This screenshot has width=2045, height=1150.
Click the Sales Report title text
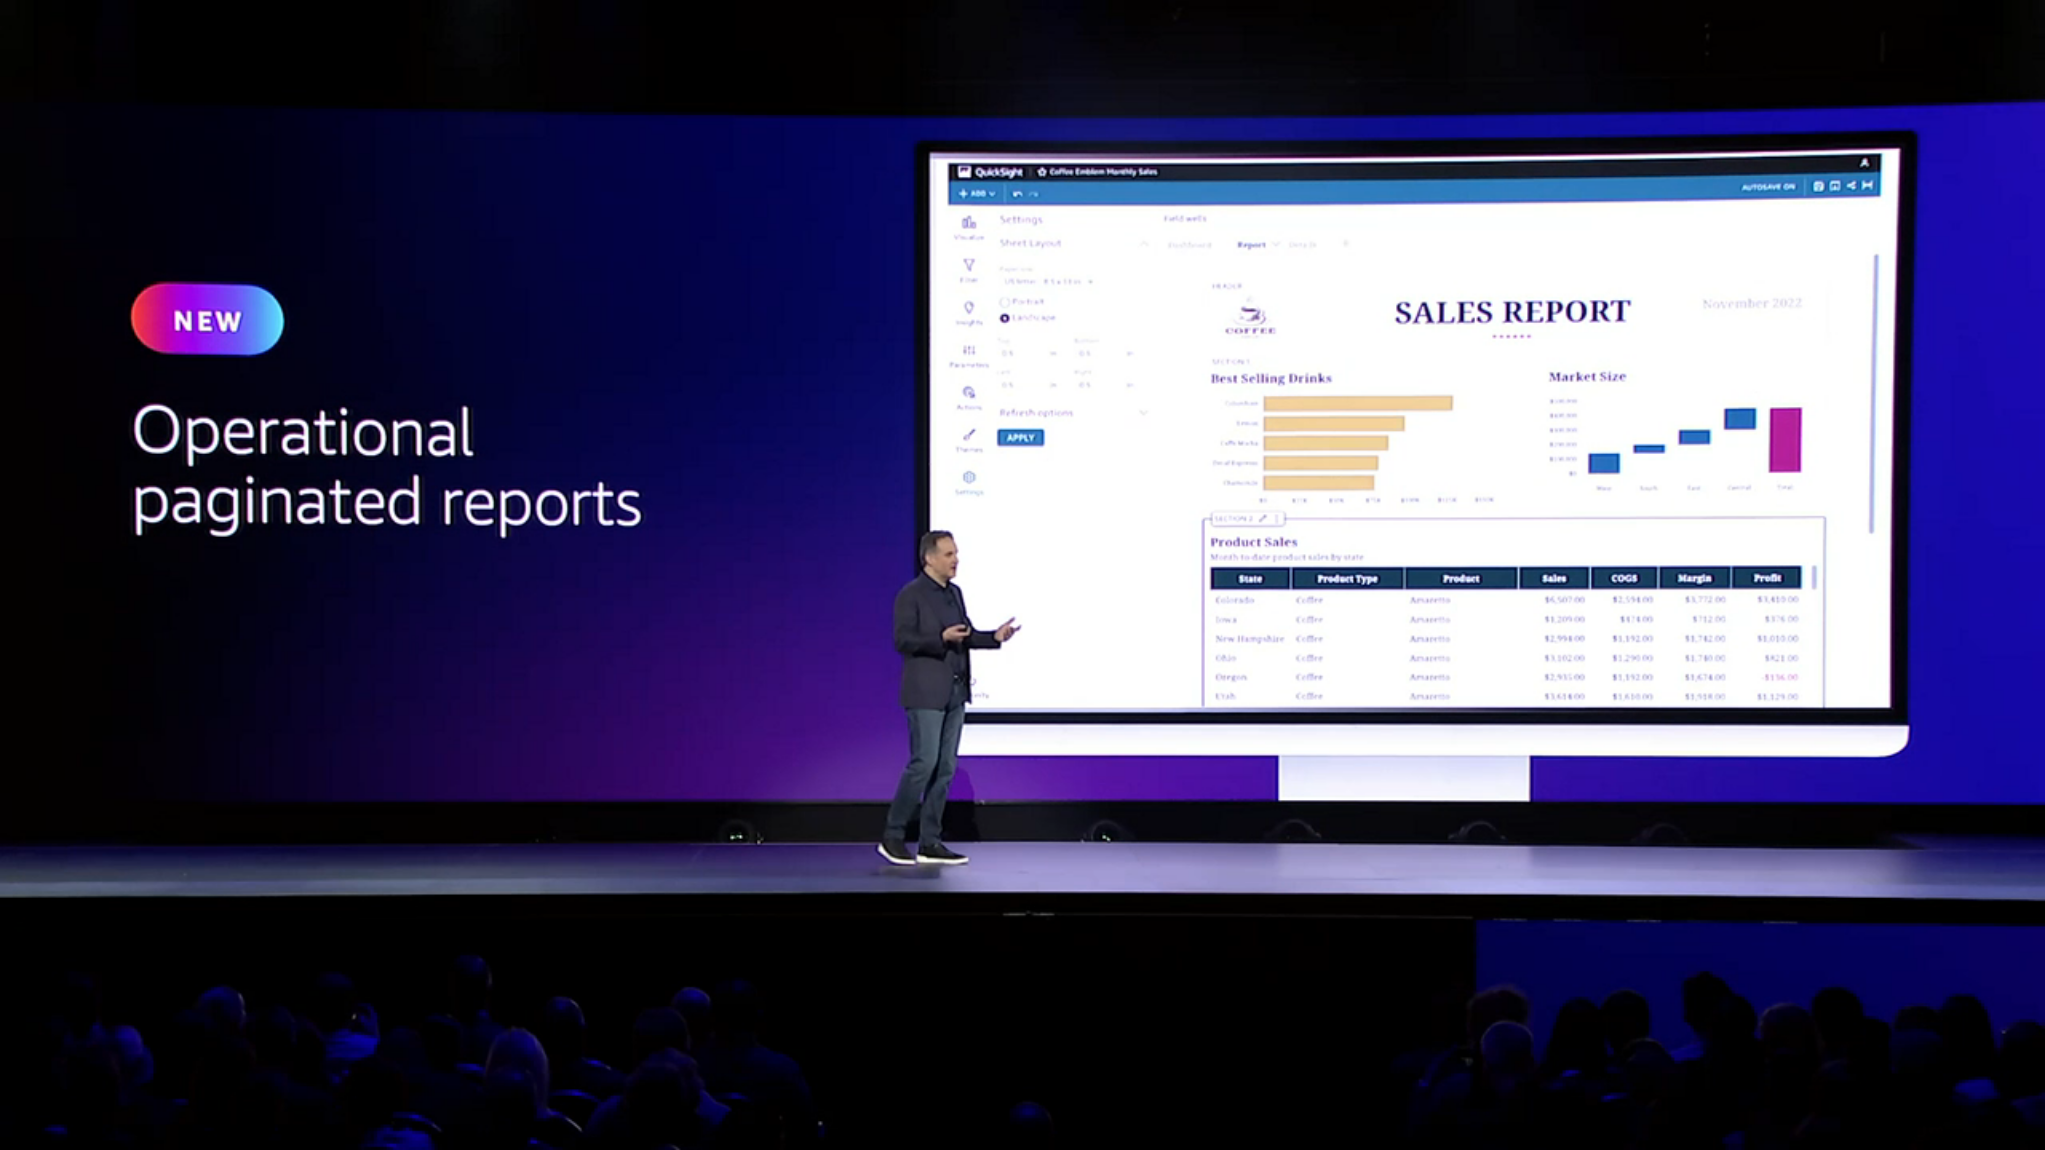click(1512, 312)
